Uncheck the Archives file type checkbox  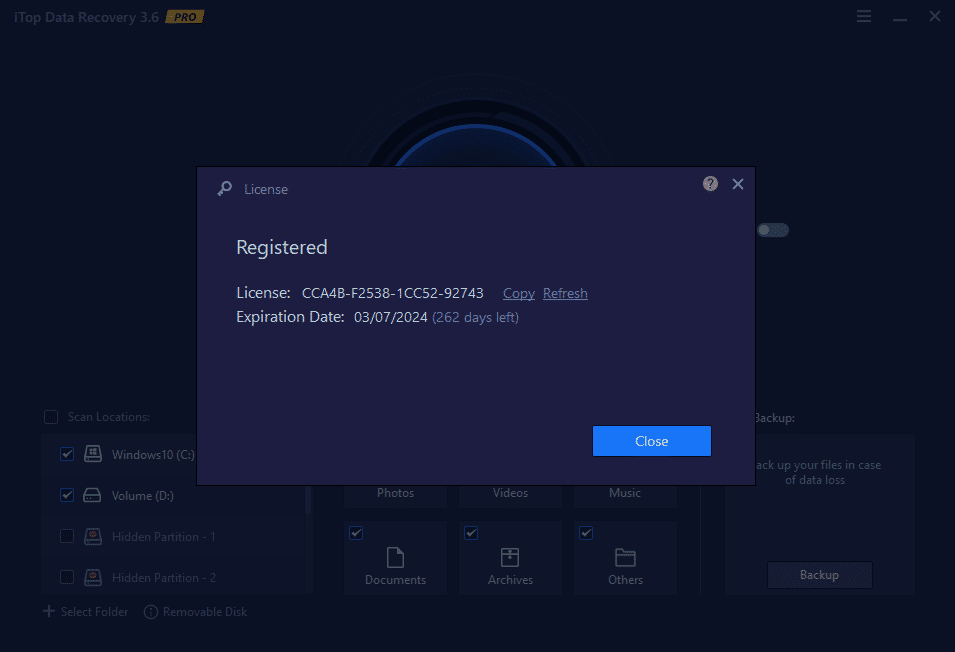coord(471,533)
